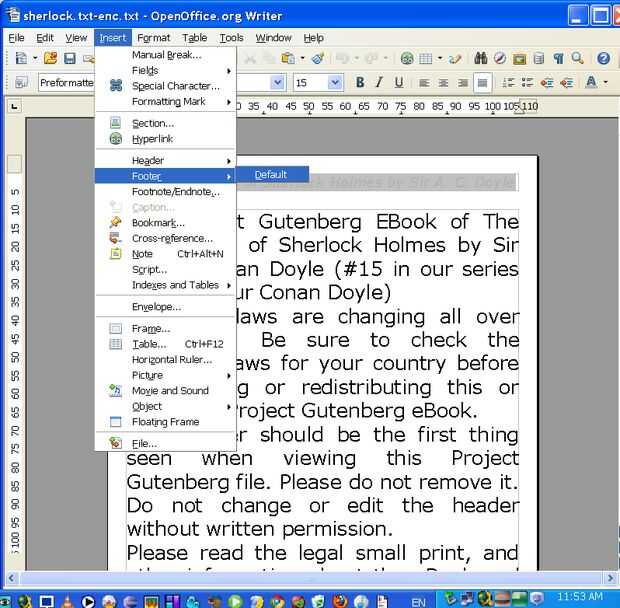Image resolution: width=620 pixels, height=608 pixels.
Task: Choose Note in the Insert menu
Action: [x=166, y=254]
